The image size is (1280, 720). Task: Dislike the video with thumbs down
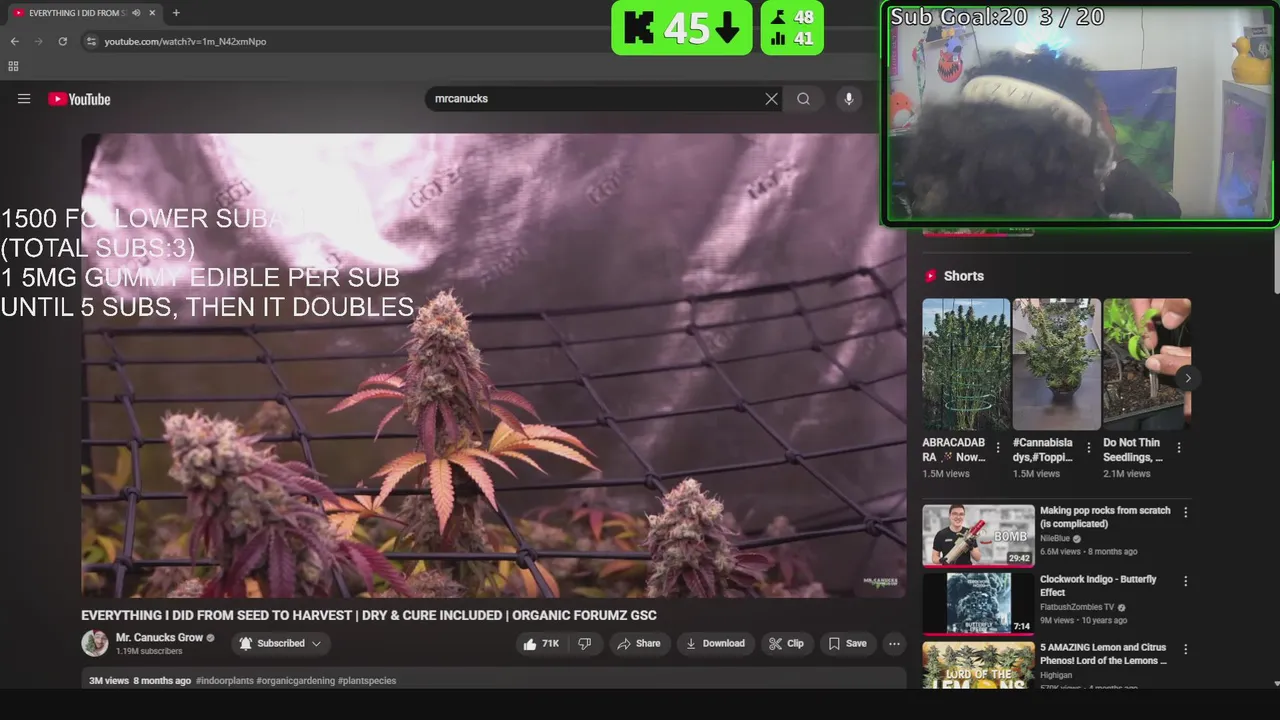tap(585, 644)
